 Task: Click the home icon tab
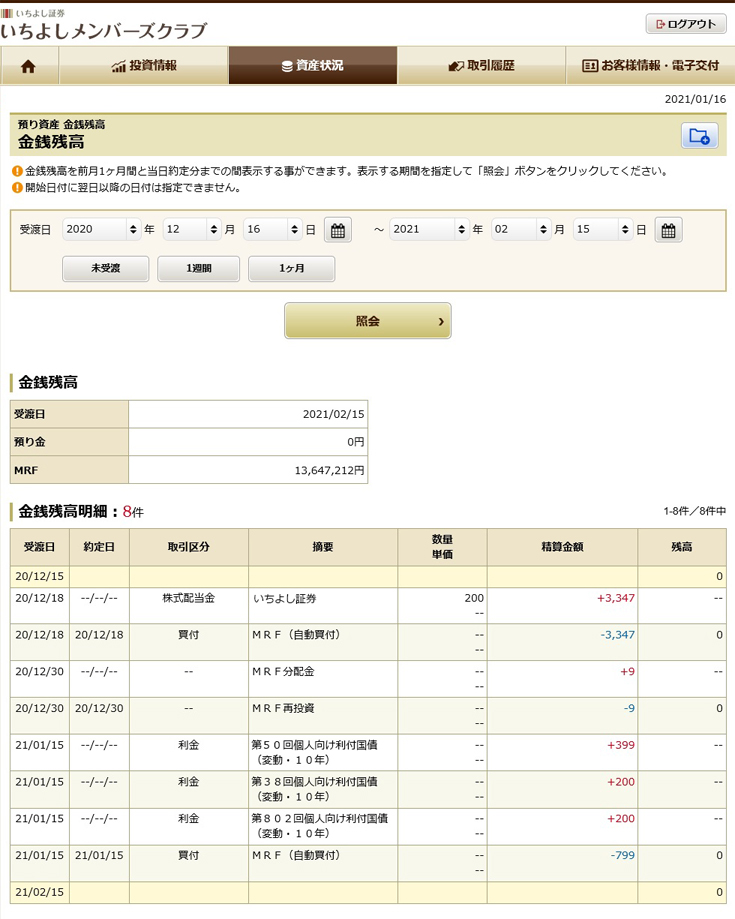pyautogui.click(x=29, y=66)
